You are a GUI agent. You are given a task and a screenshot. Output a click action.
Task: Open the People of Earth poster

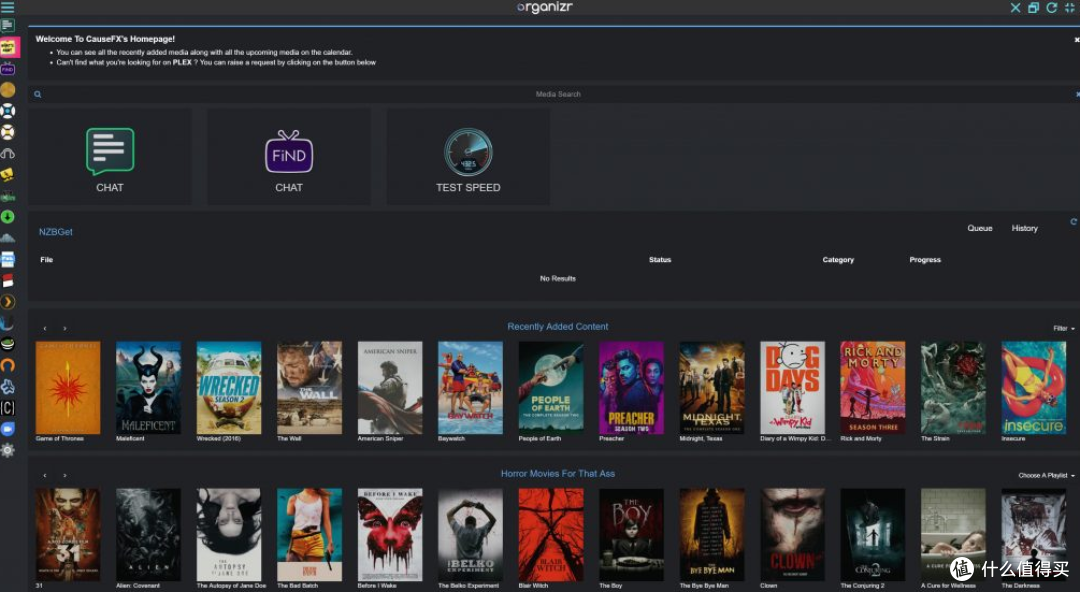551,387
